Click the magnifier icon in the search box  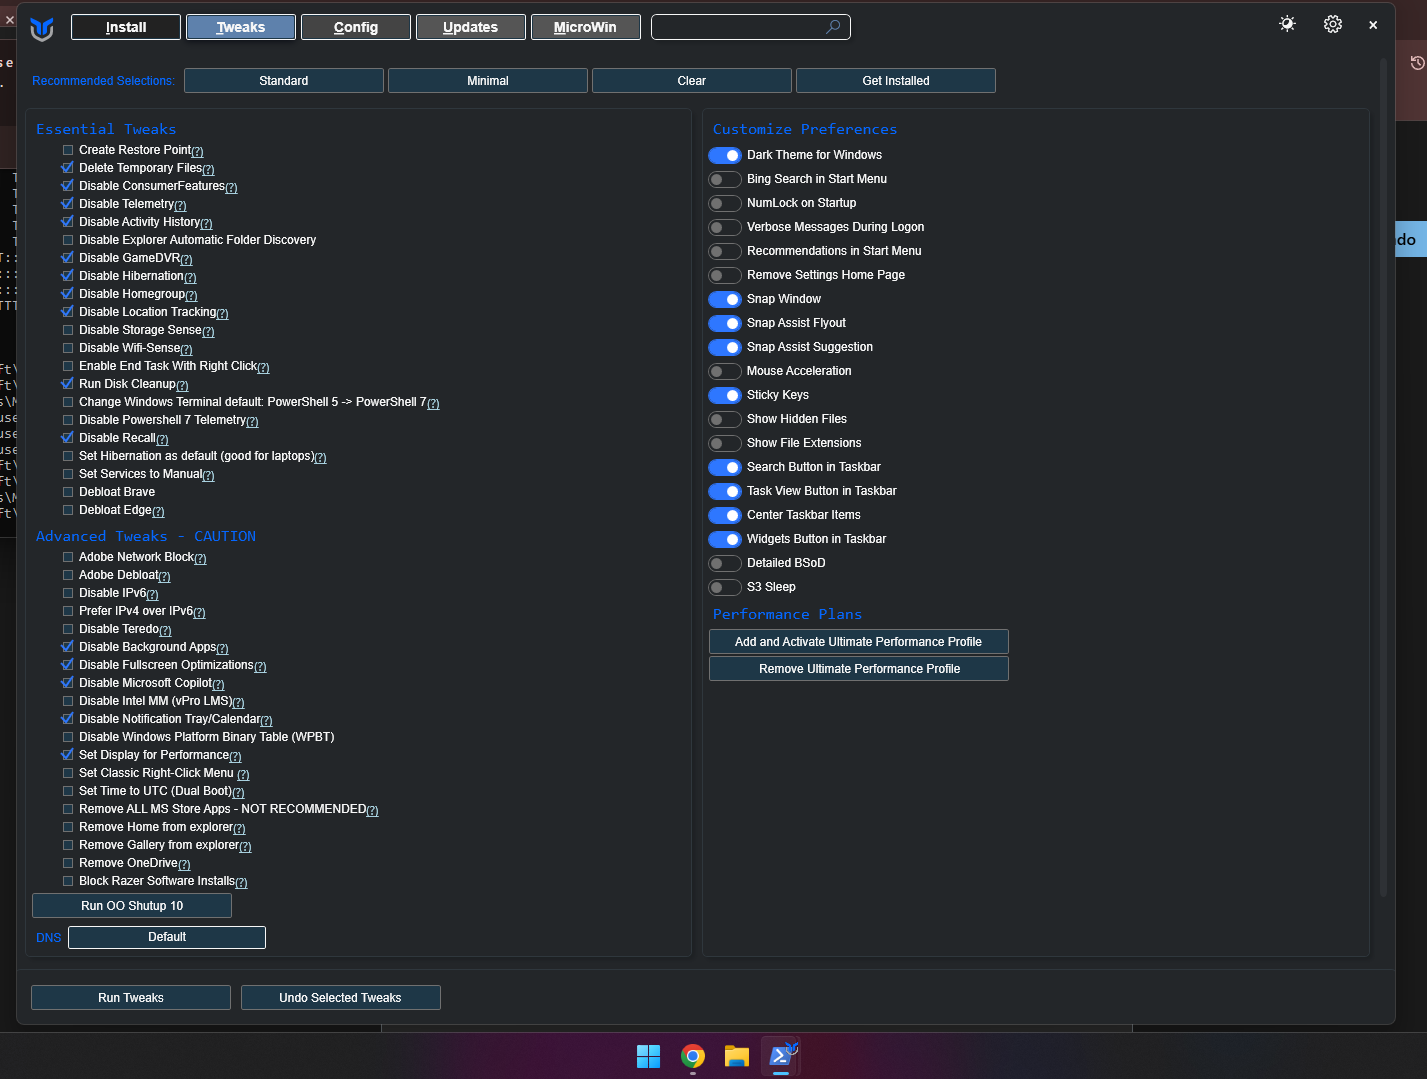[833, 27]
